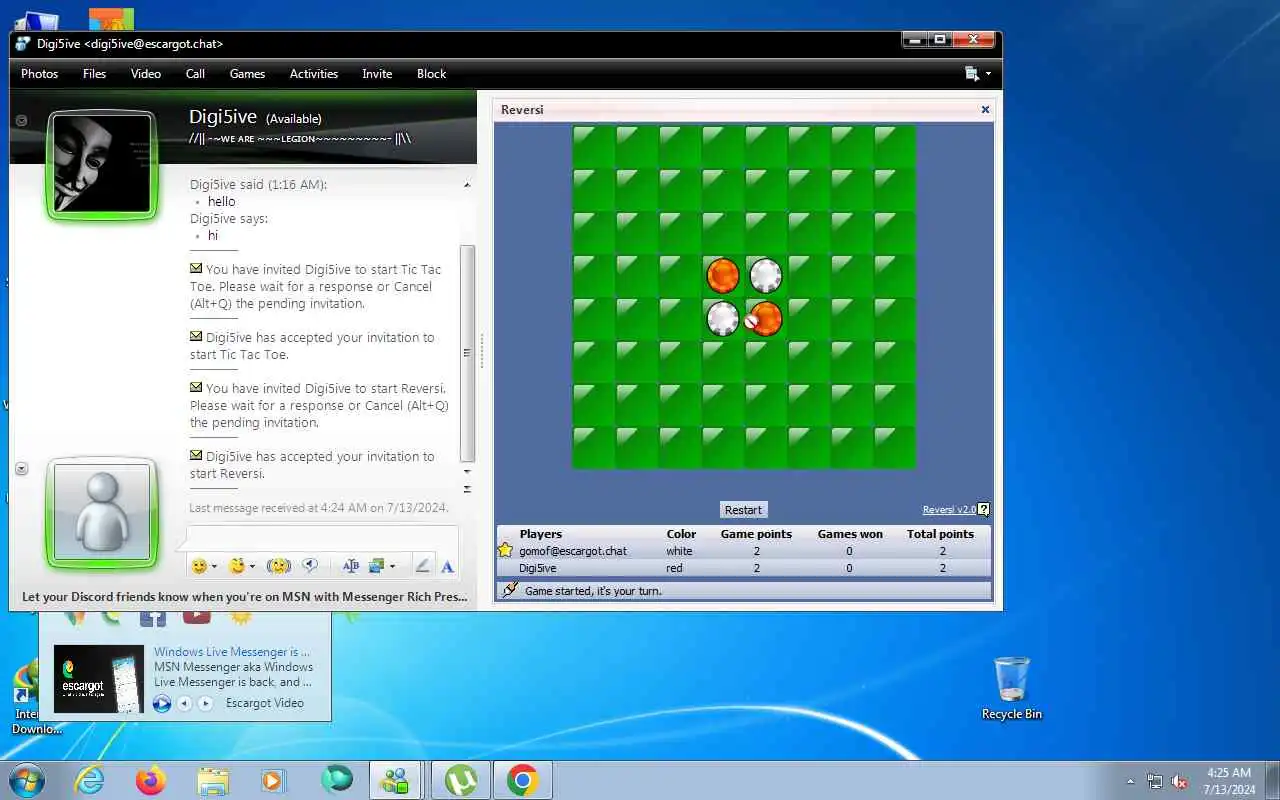Click the 'WE ARE LEGION' personal message
1280x800 pixels.
pyautogui.click(x=300, y=138)
